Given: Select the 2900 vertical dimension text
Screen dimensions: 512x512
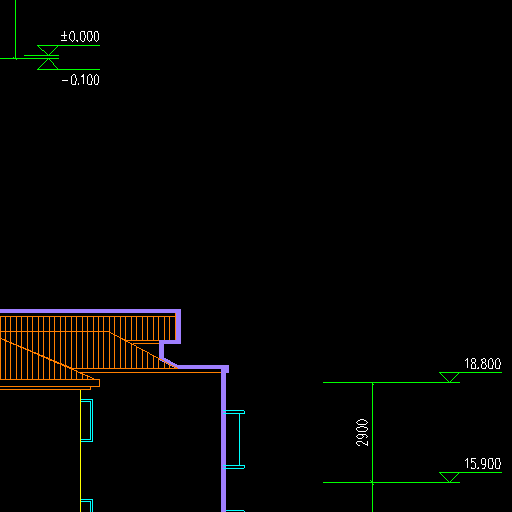Looking at the screenshot, I should [362, 433].
